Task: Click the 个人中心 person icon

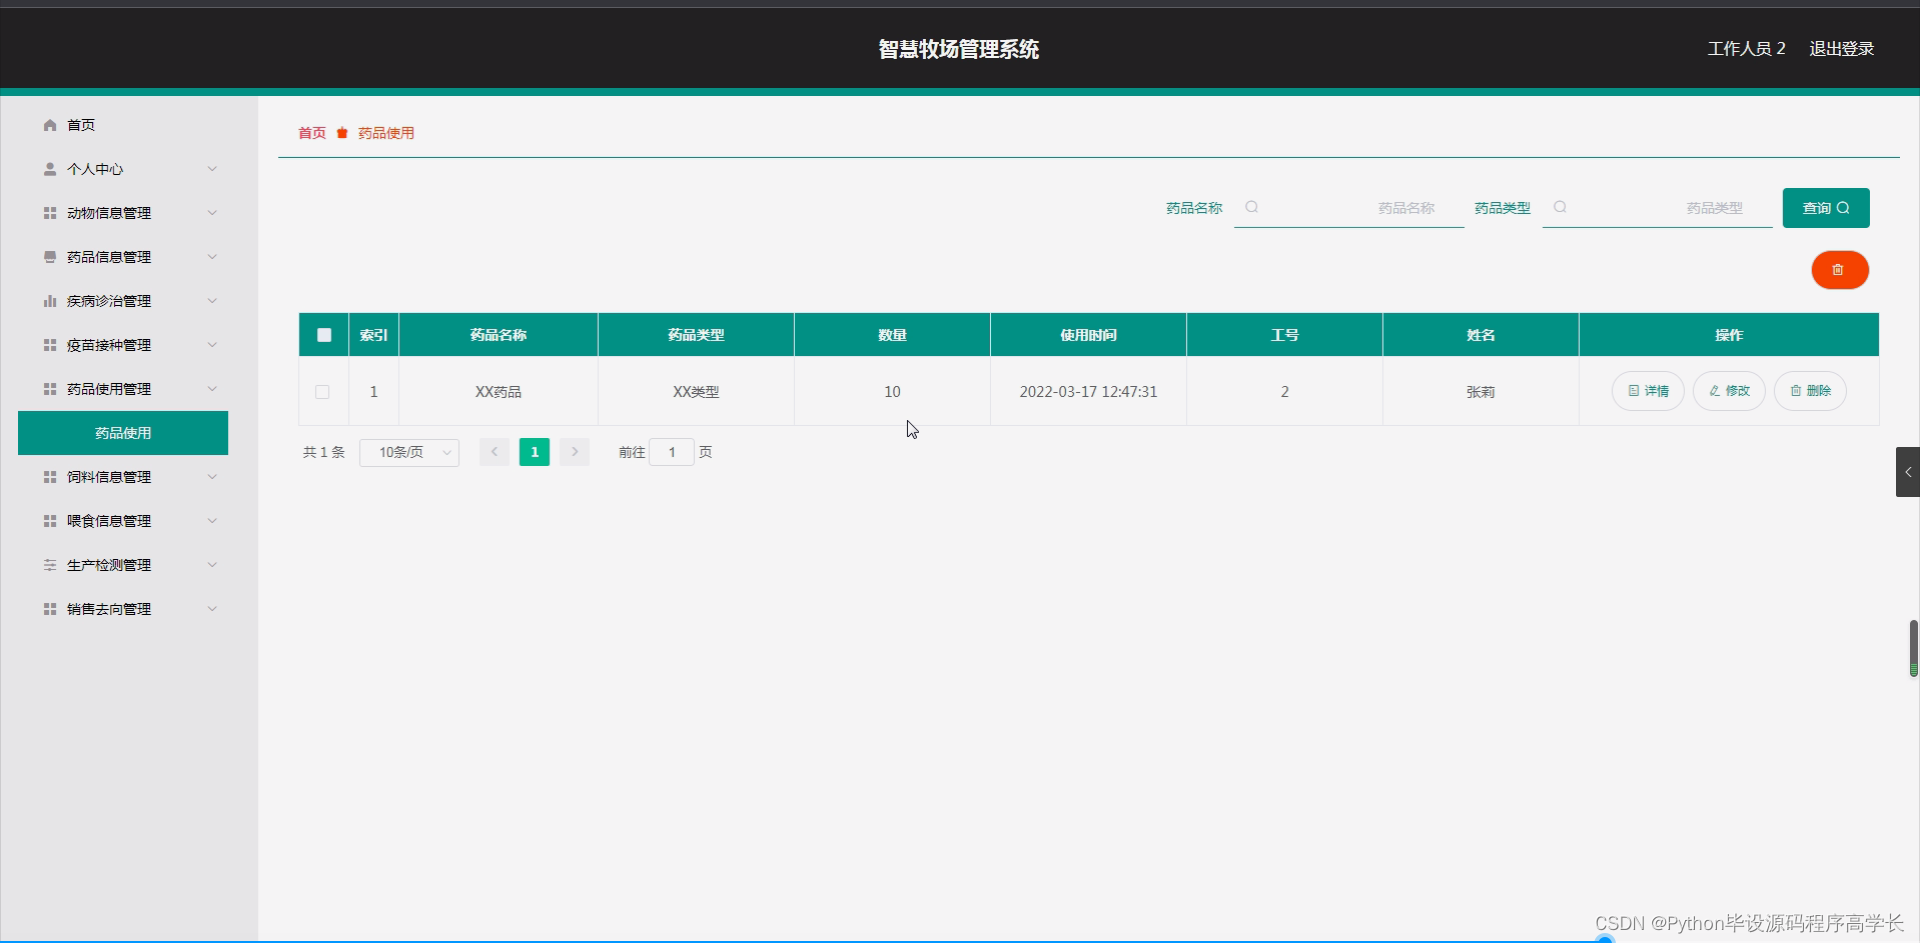Action: tap(48, 169)
